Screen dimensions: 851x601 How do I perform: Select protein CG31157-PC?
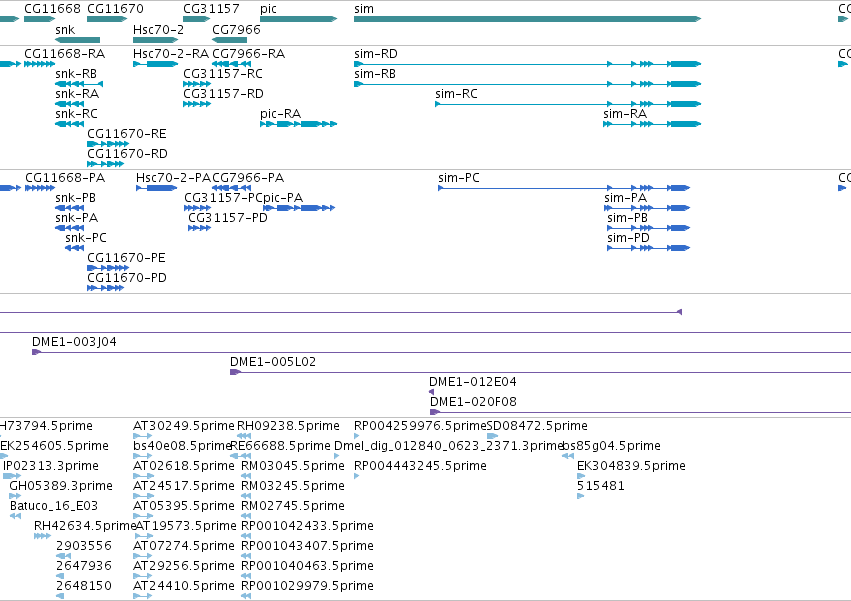(198, 208)
